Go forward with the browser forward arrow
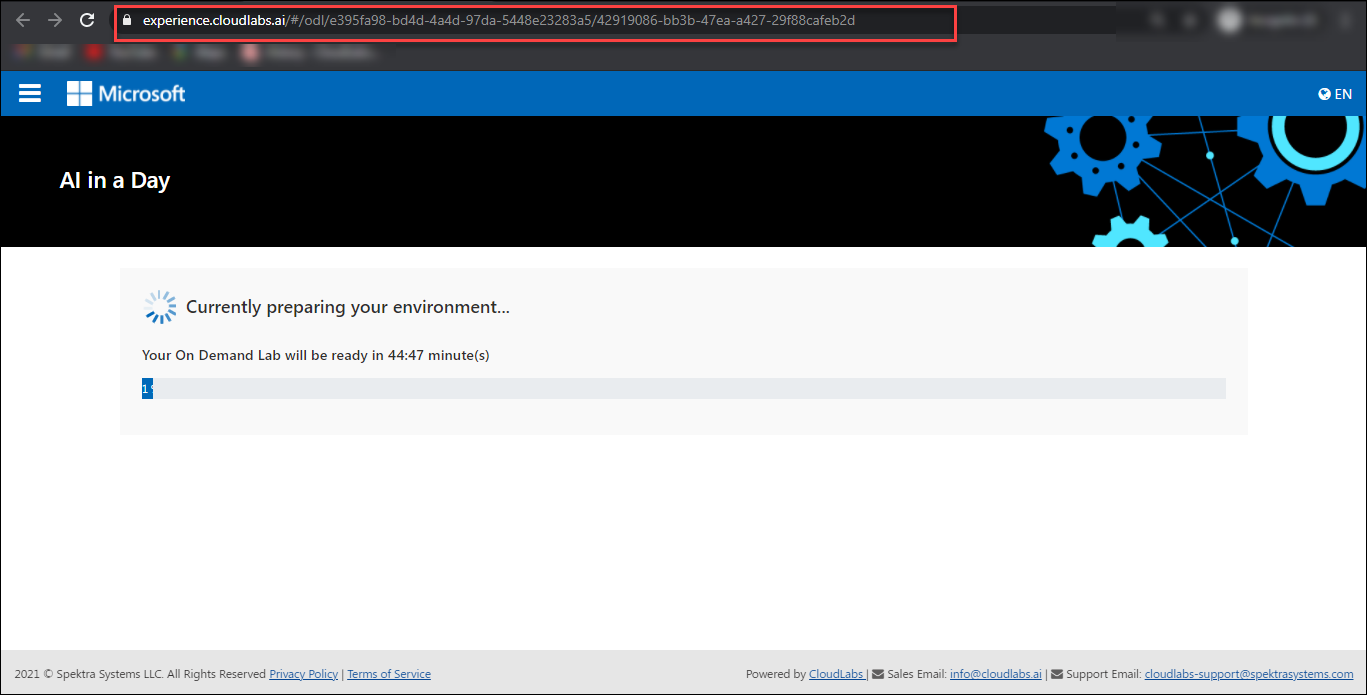 [x=55, y=20]
